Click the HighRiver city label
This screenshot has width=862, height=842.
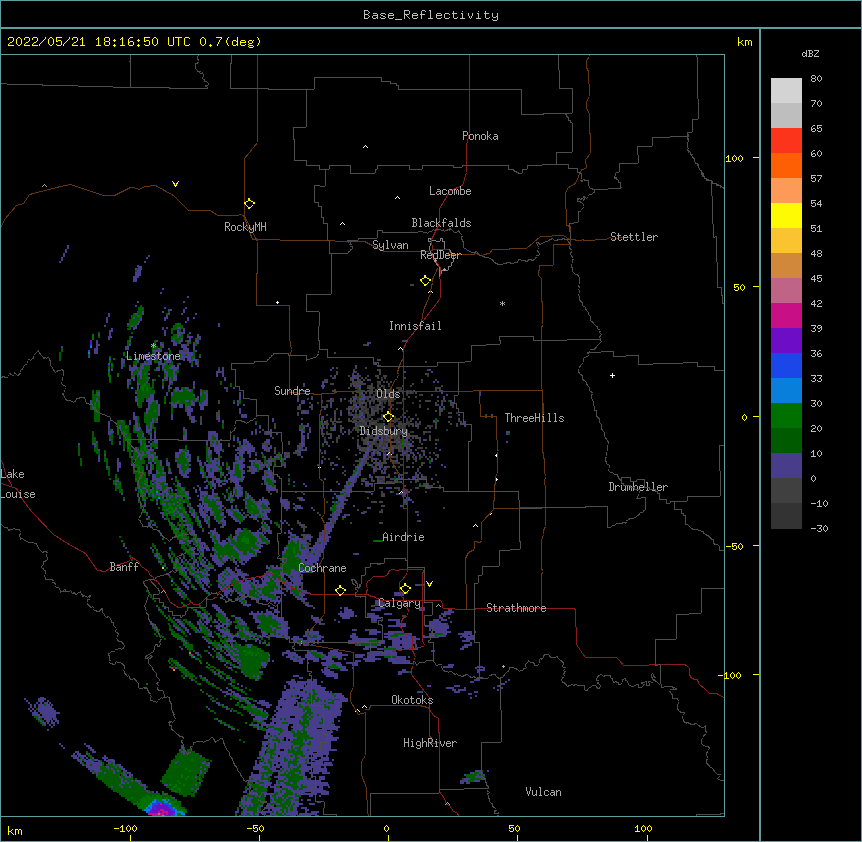coord(430,743)
